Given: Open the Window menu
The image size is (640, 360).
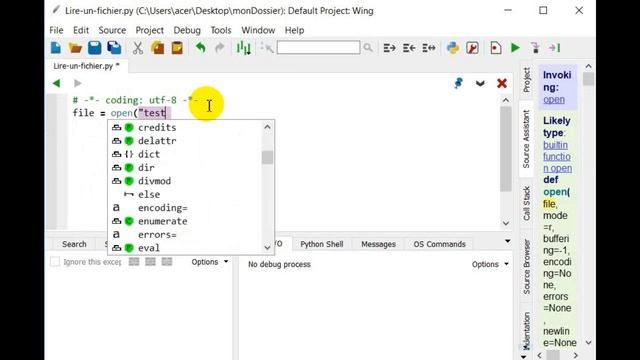Looking at the screenshot, I should pos(258,30).
